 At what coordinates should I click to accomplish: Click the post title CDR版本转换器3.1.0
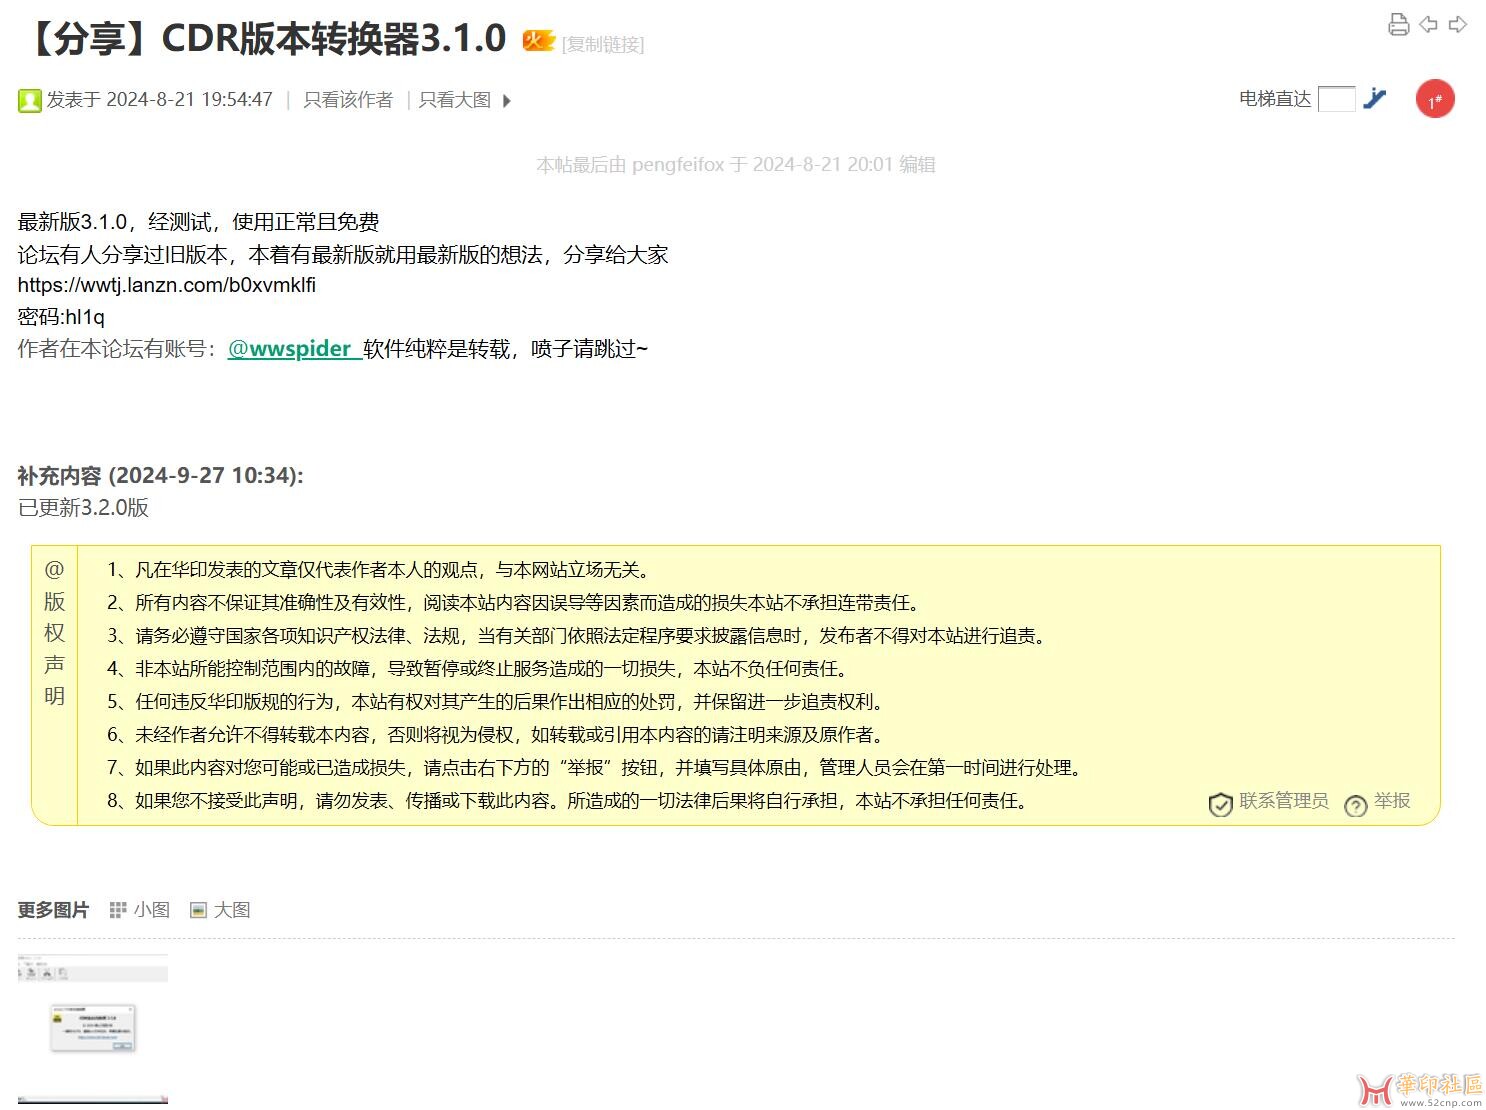point(265,39)
